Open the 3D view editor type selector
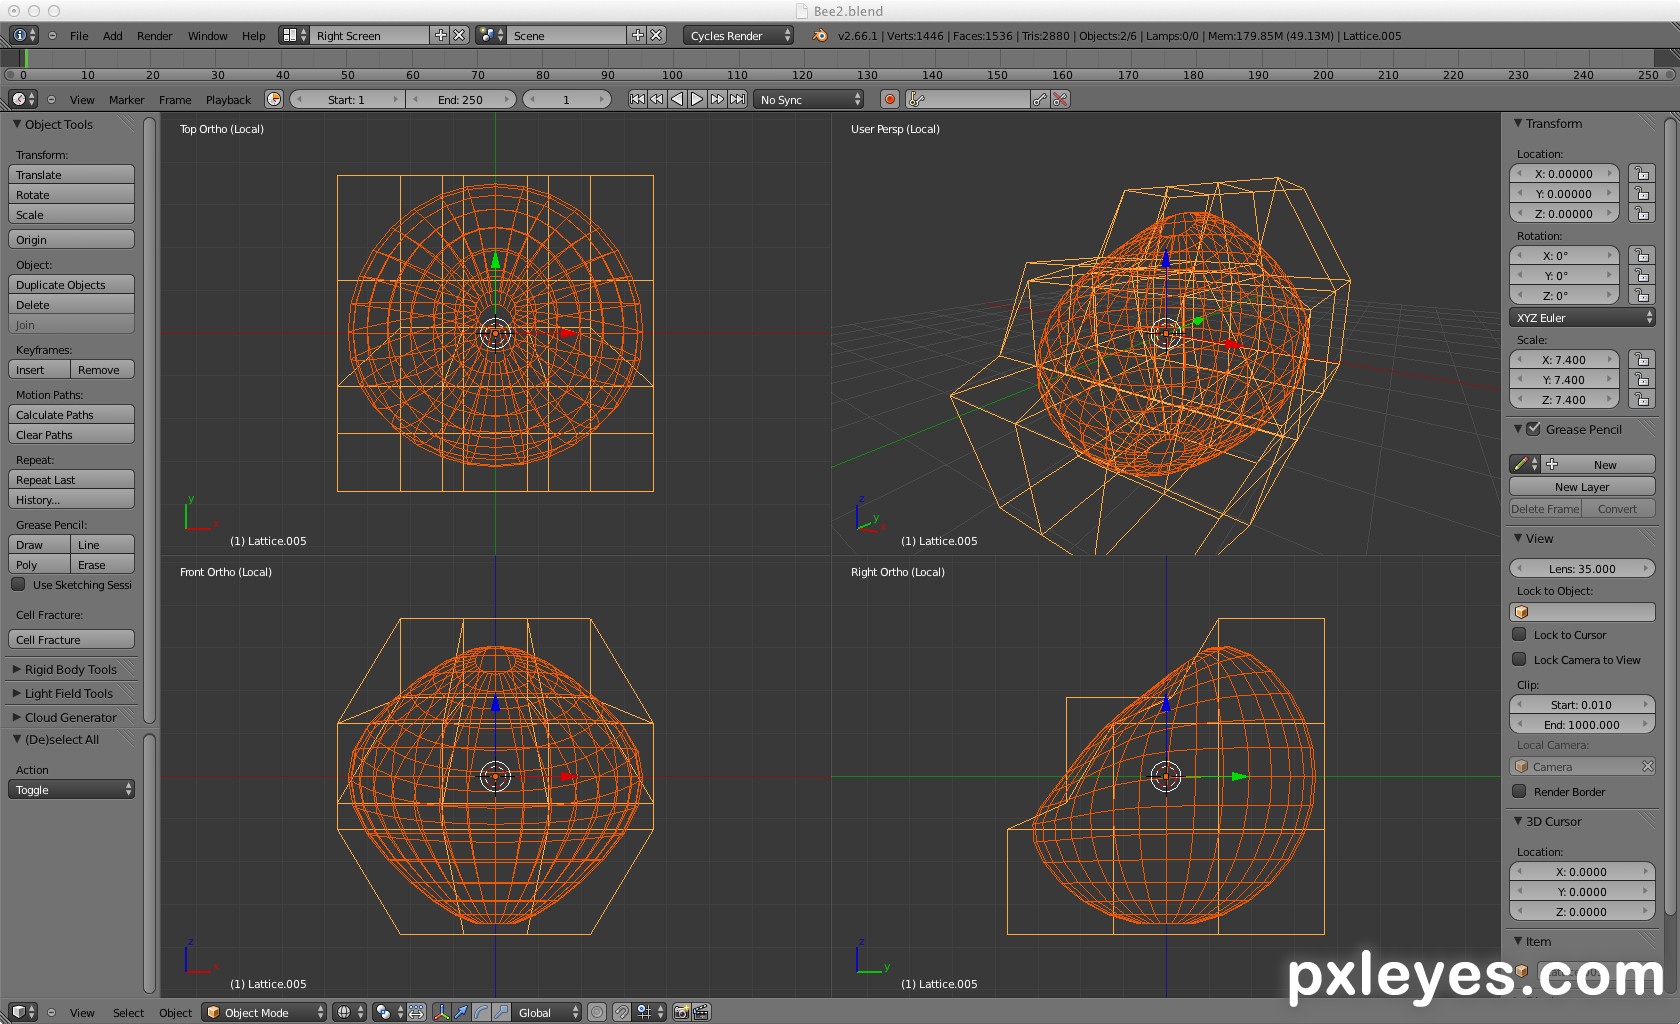 tap(23, 1012)
